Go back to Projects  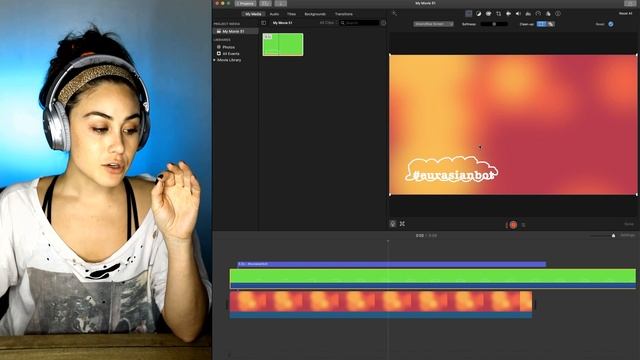point(245,3)
